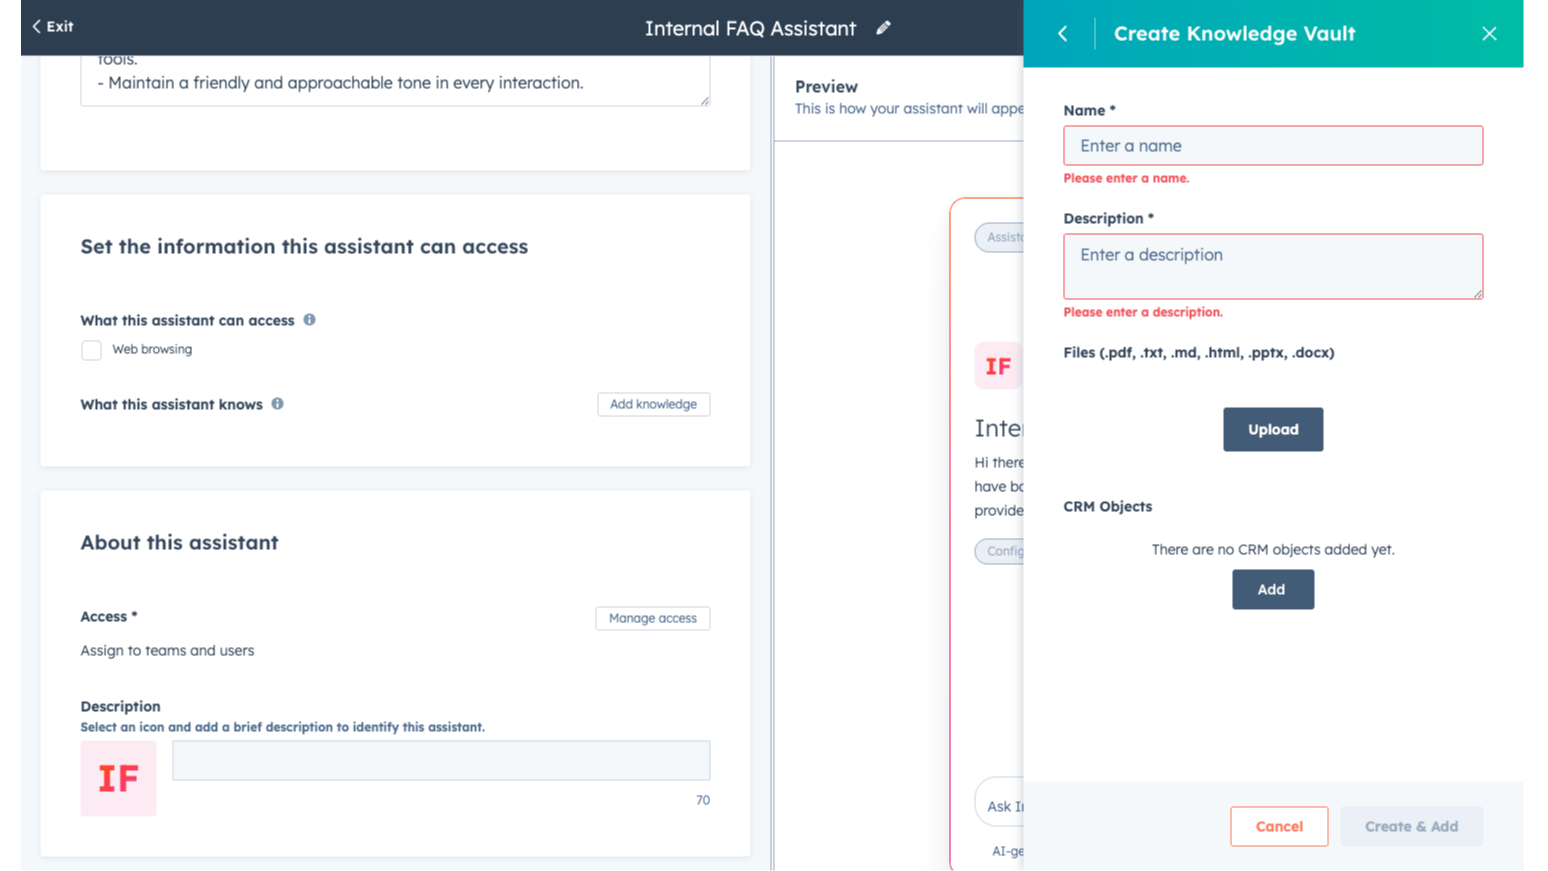Click the instructions text area with friendly tone text
Image resolution: width=1548 pixels, height=871 pixels.
click(x=395, y=81)
